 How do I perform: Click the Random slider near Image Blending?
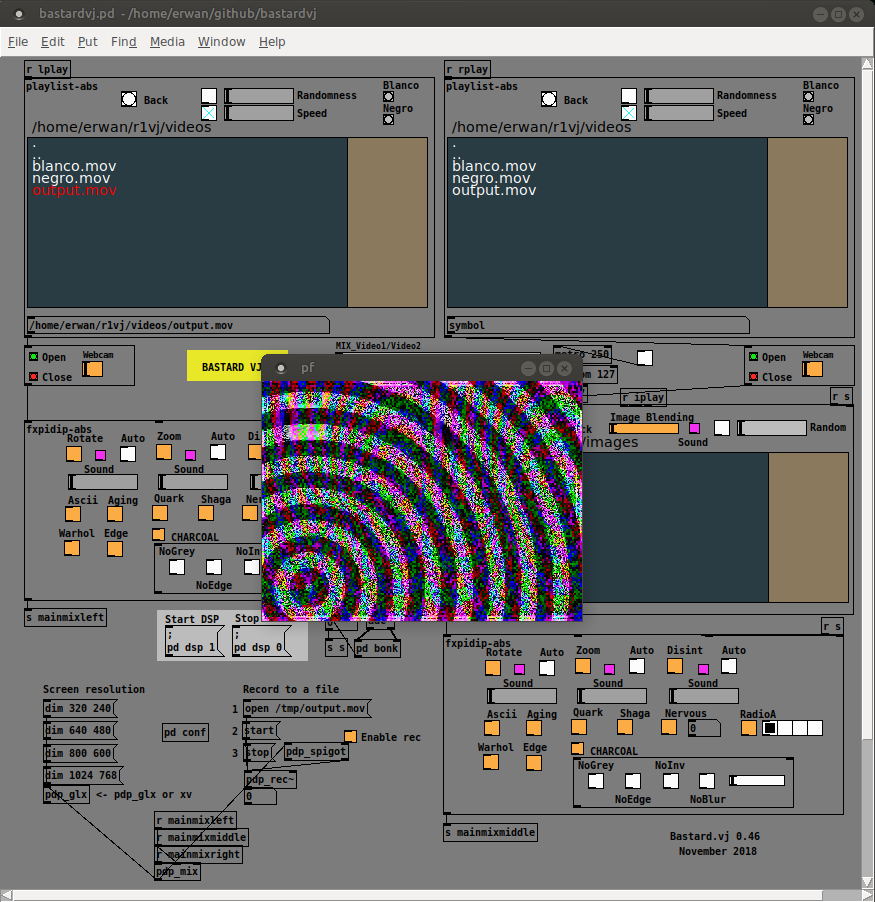772,427
